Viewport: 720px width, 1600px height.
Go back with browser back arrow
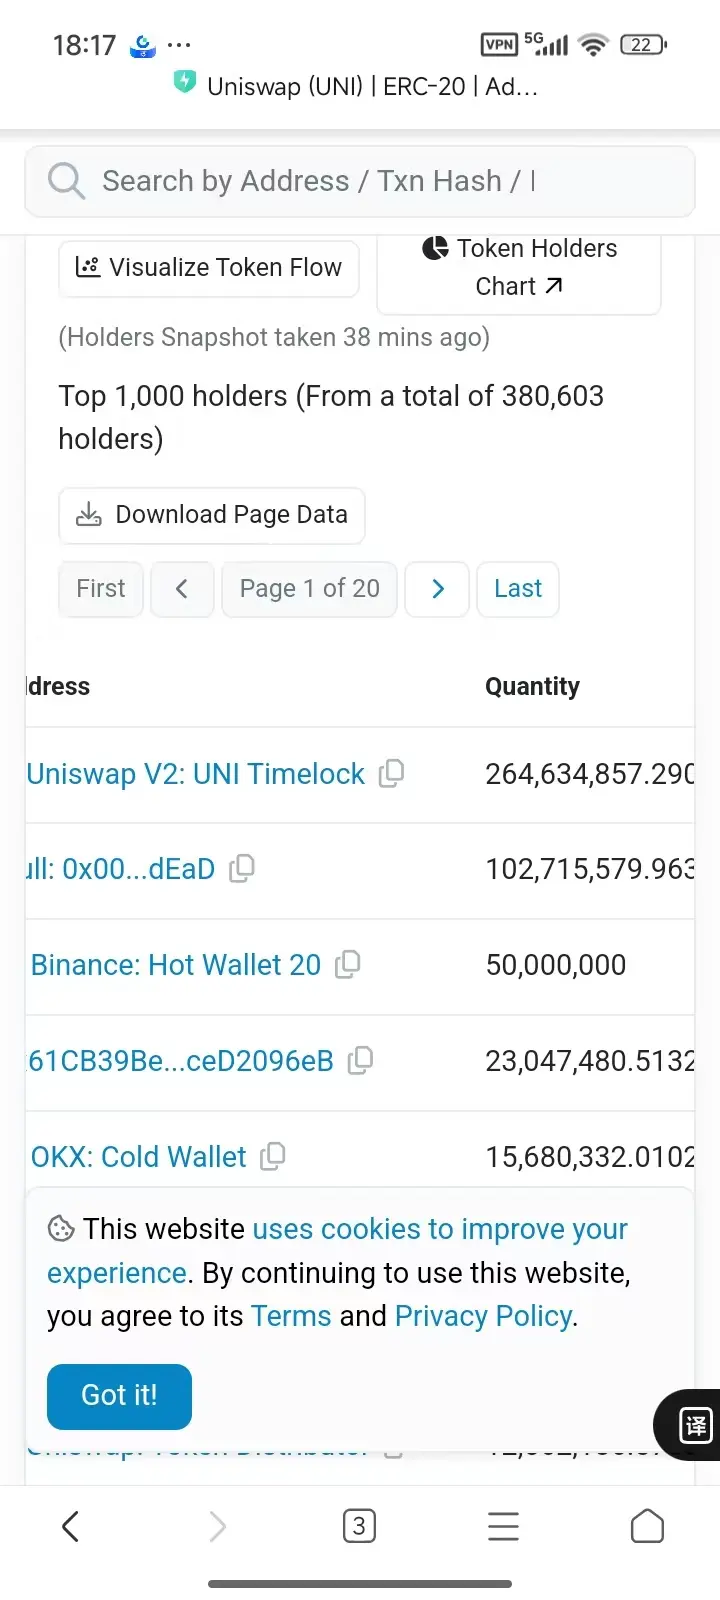(x=71, y=1526)
